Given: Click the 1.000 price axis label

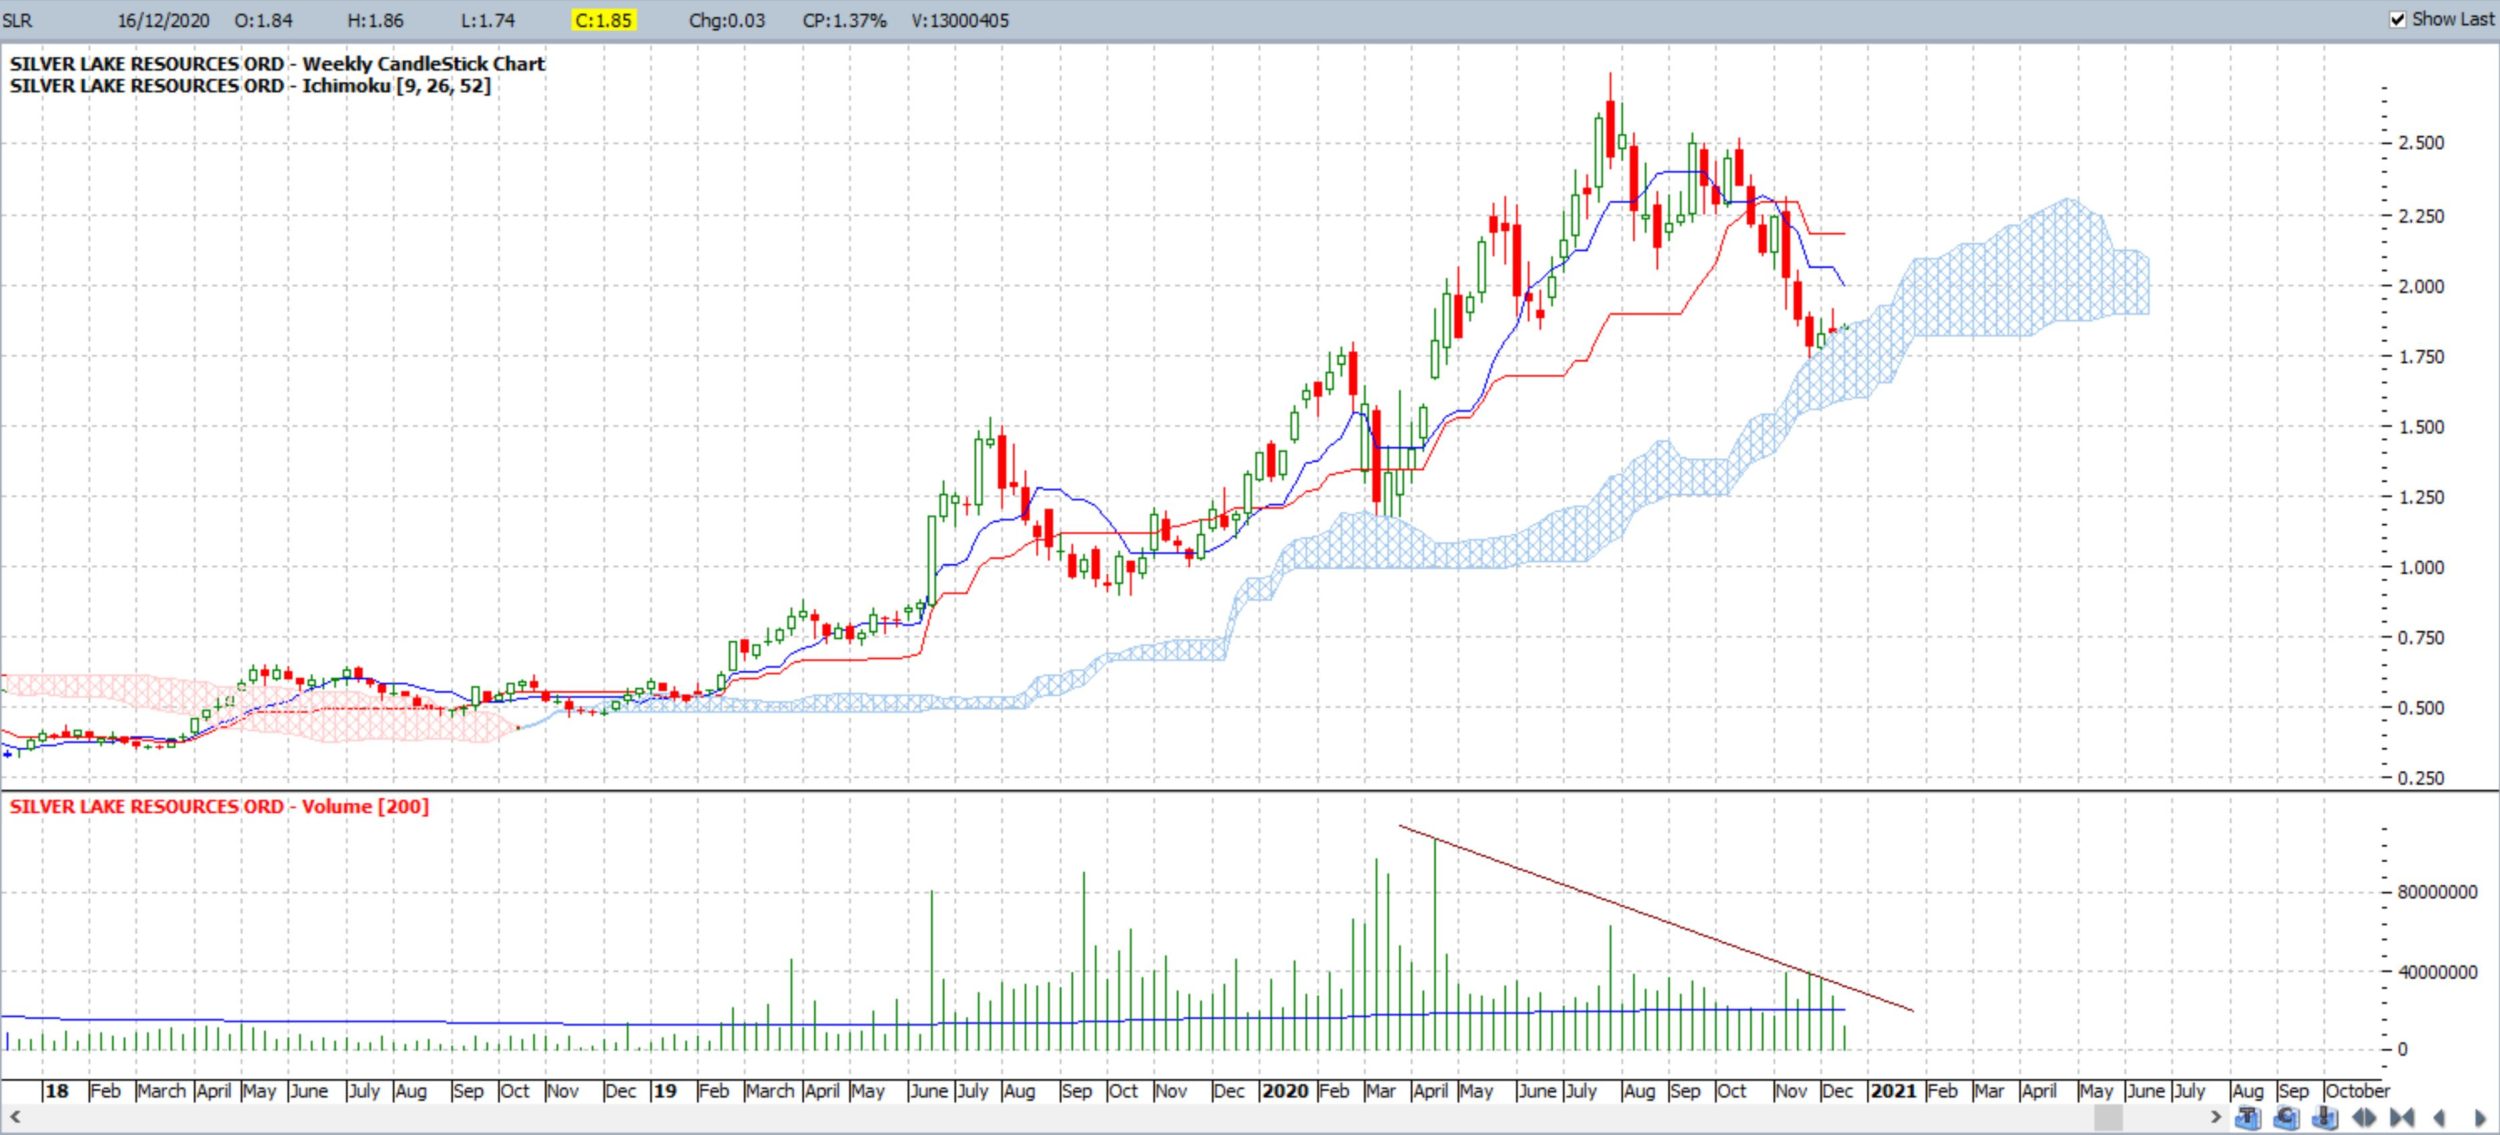Looking at the screenshot, I should (2421, 567).
